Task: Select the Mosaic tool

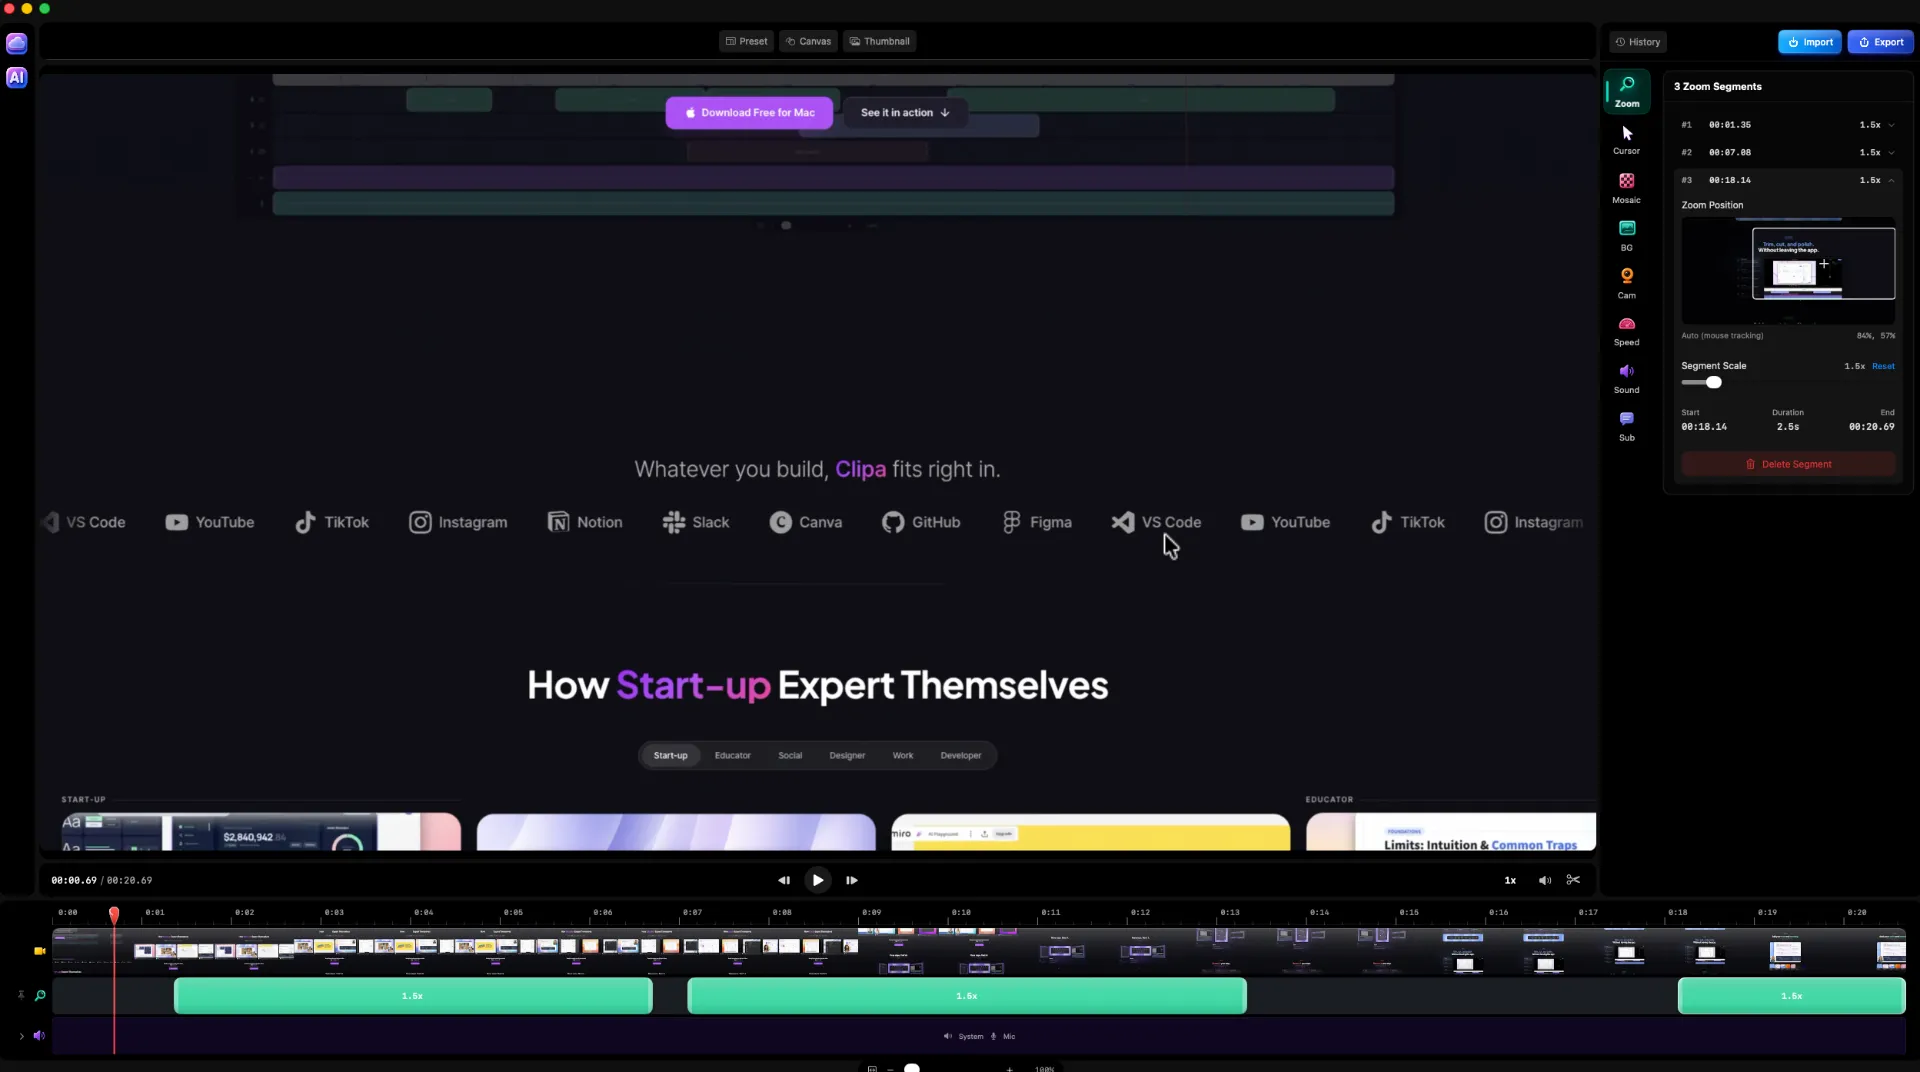Action: [1627, 187]
